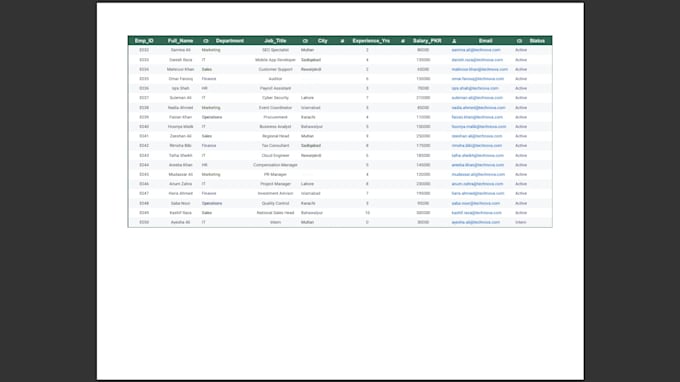The width and height of the screenshot is (680, 382).
Task: Click the 'Event Coordinator' cell
Action: click(275, 108)
